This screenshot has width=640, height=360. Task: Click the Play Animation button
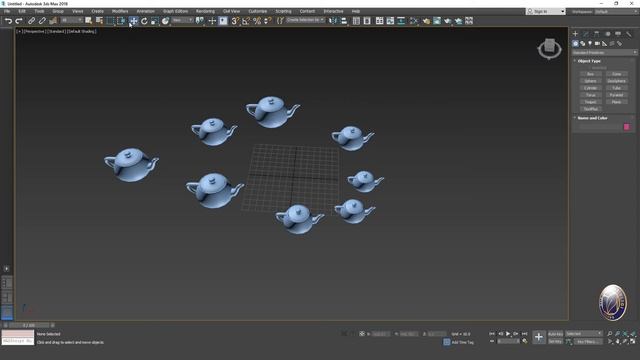[508, 334]
